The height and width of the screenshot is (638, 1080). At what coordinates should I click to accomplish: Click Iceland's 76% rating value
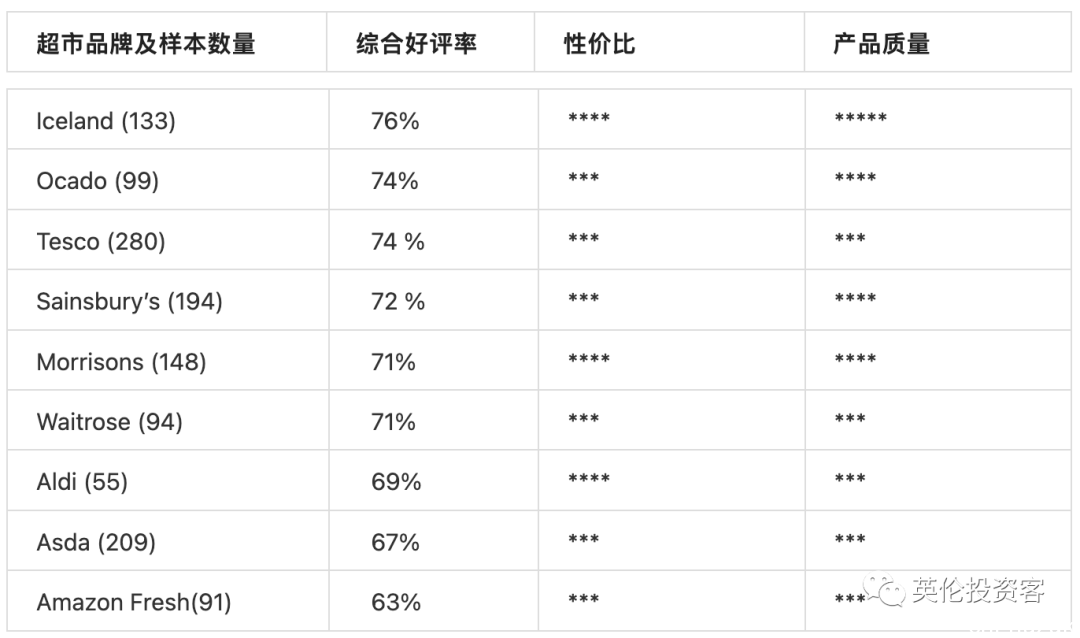tap(395, 121)
